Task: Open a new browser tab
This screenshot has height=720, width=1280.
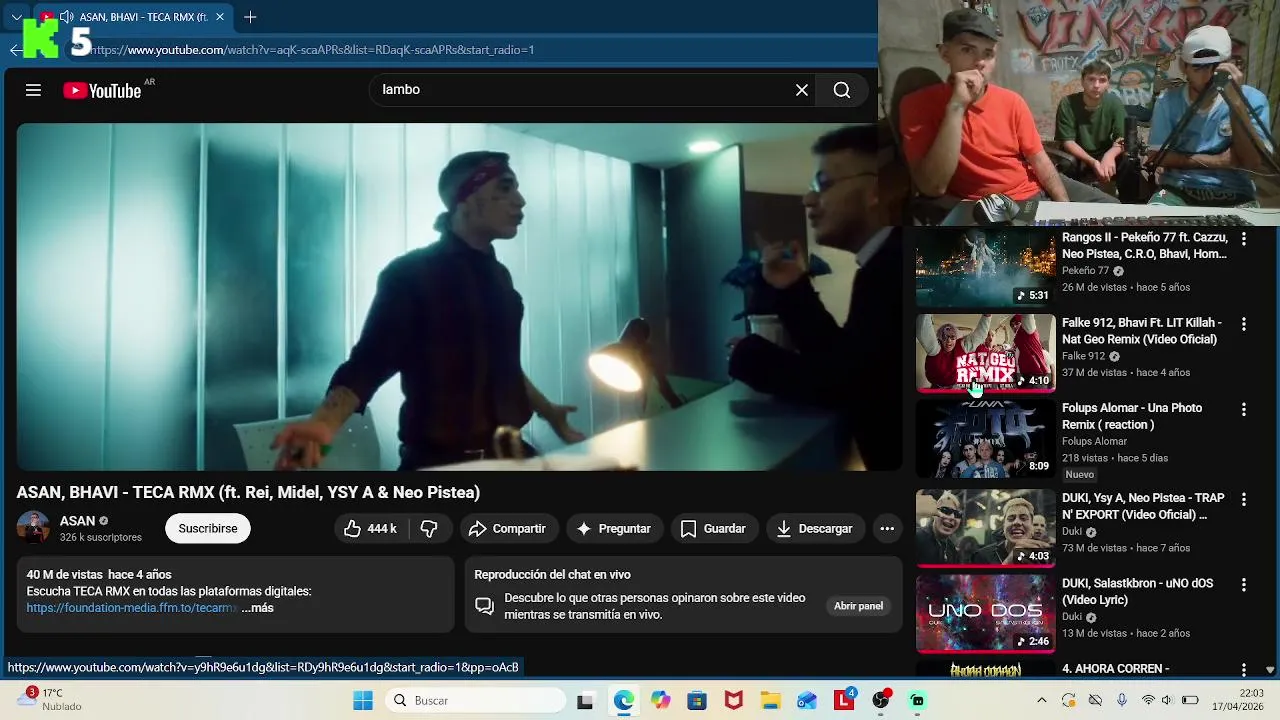Action: tap(250, 17)
